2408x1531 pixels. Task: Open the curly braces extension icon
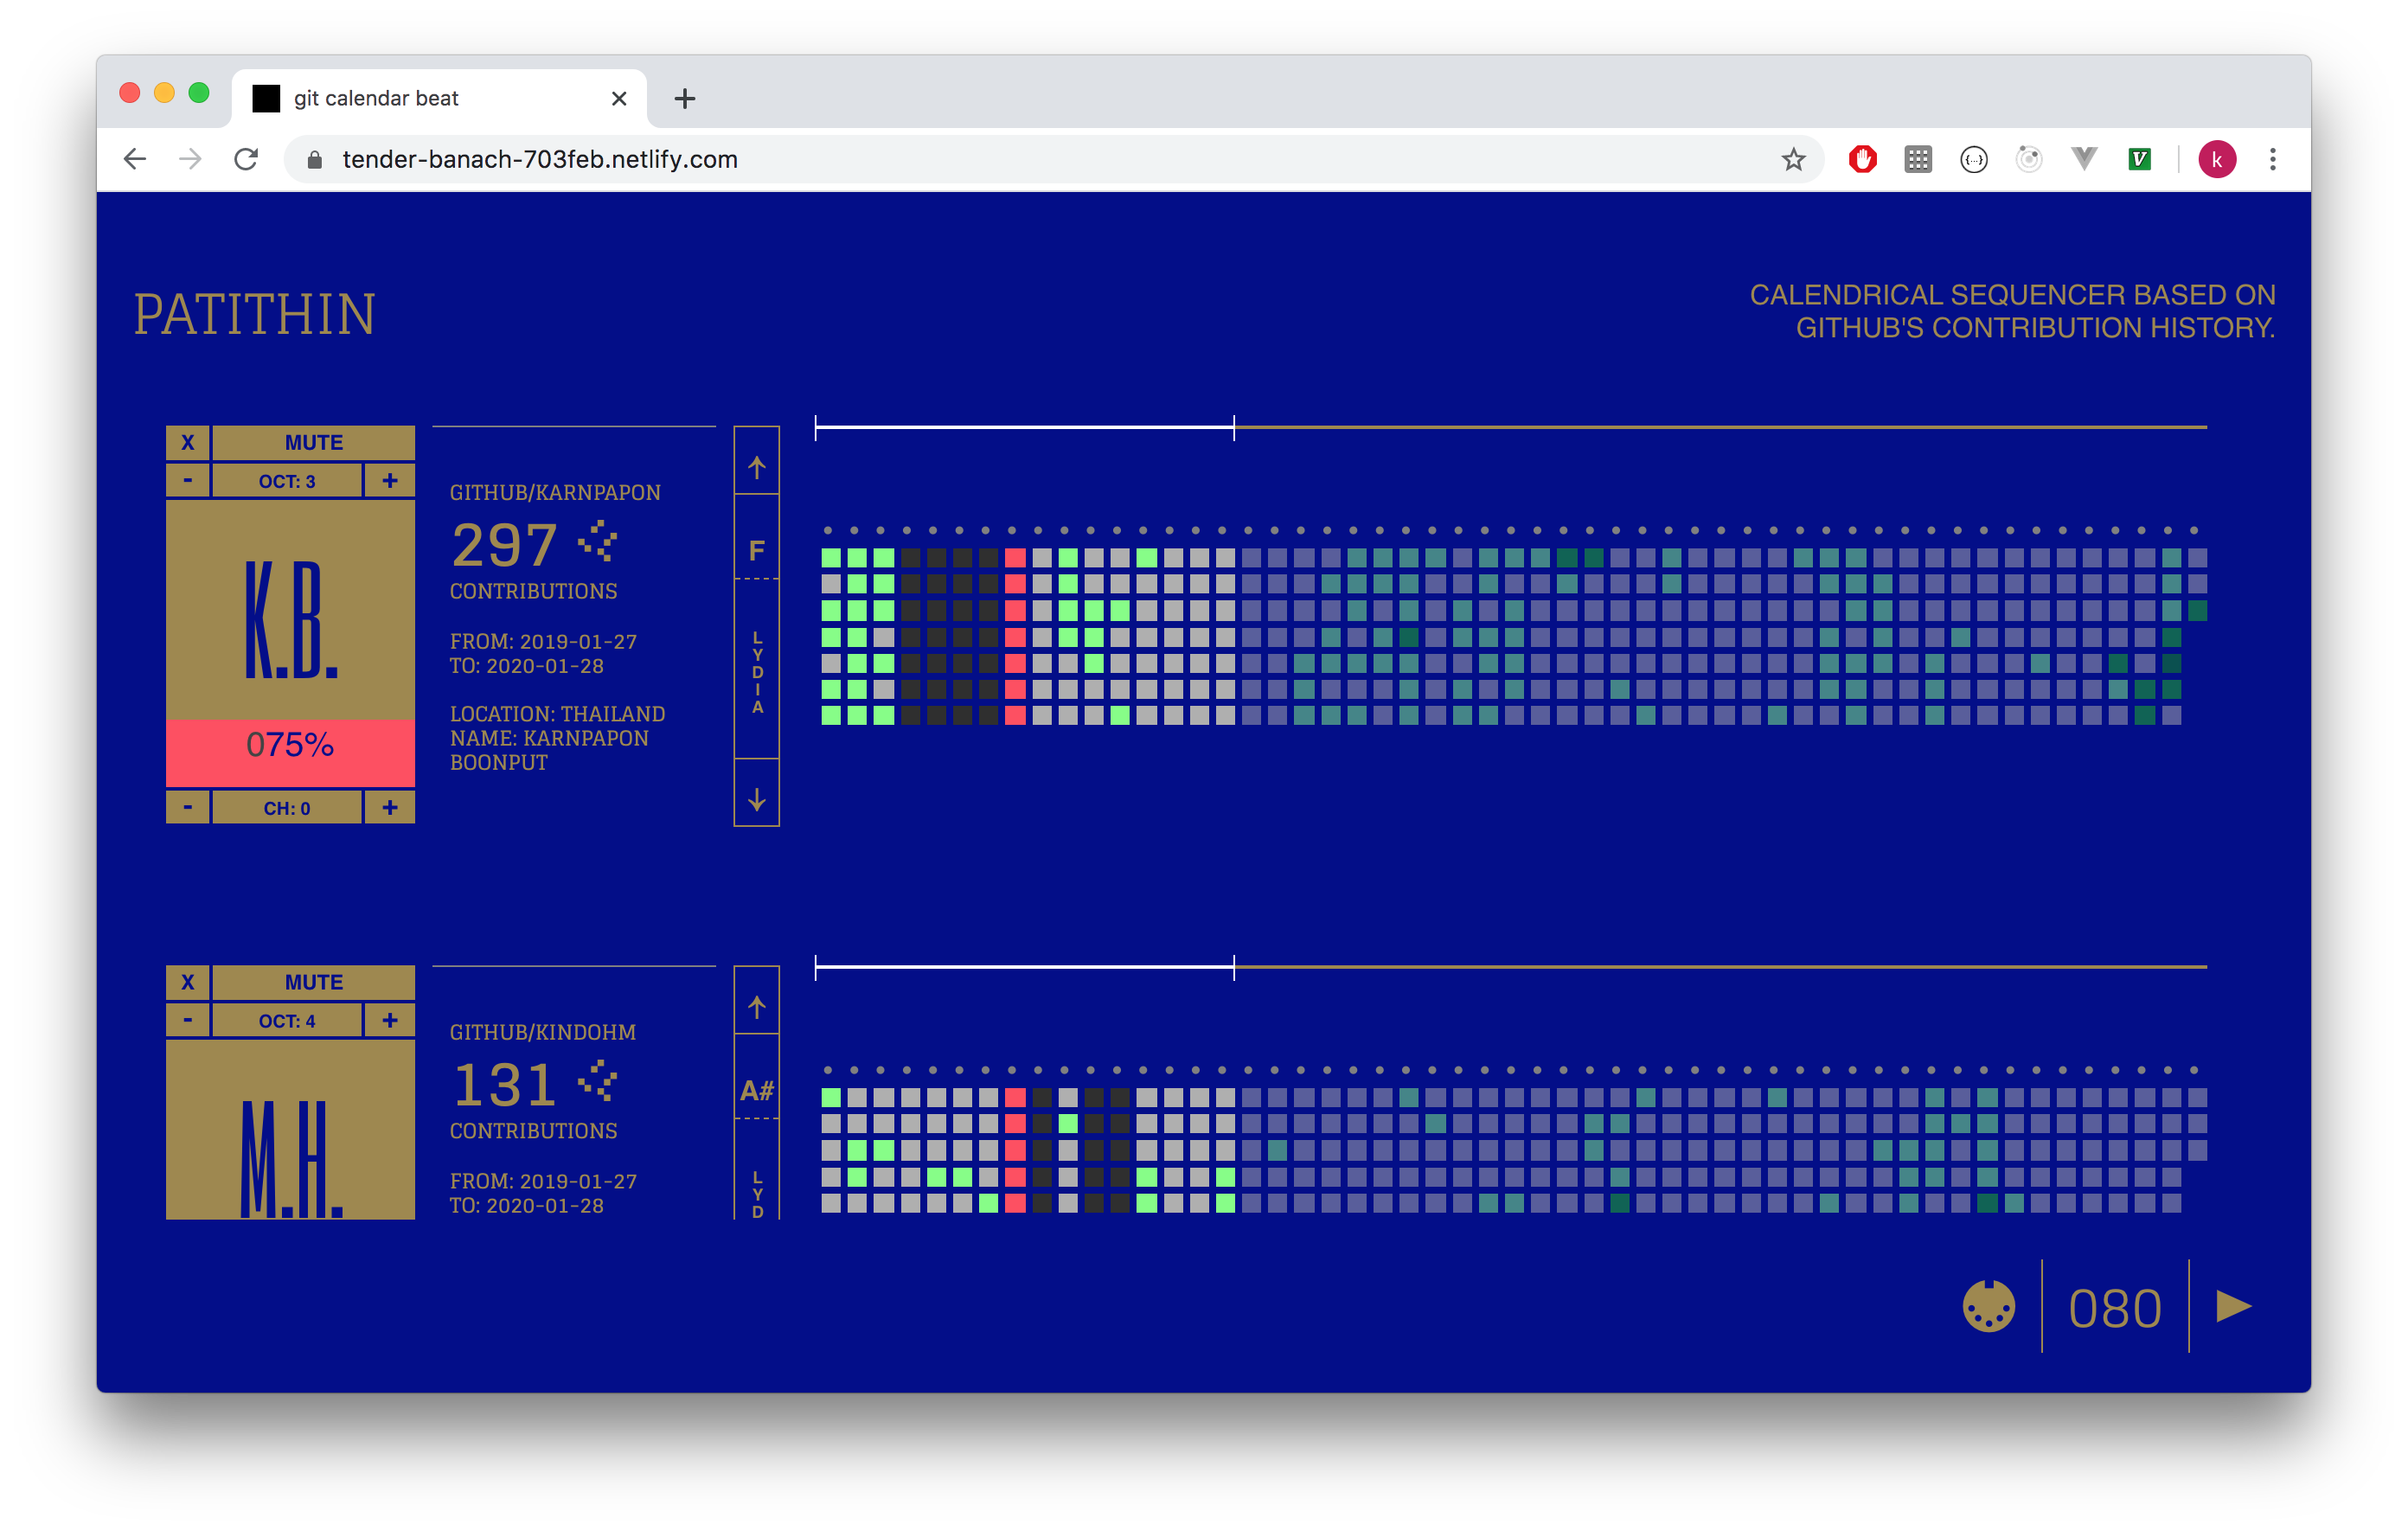tap(1974, 159)
